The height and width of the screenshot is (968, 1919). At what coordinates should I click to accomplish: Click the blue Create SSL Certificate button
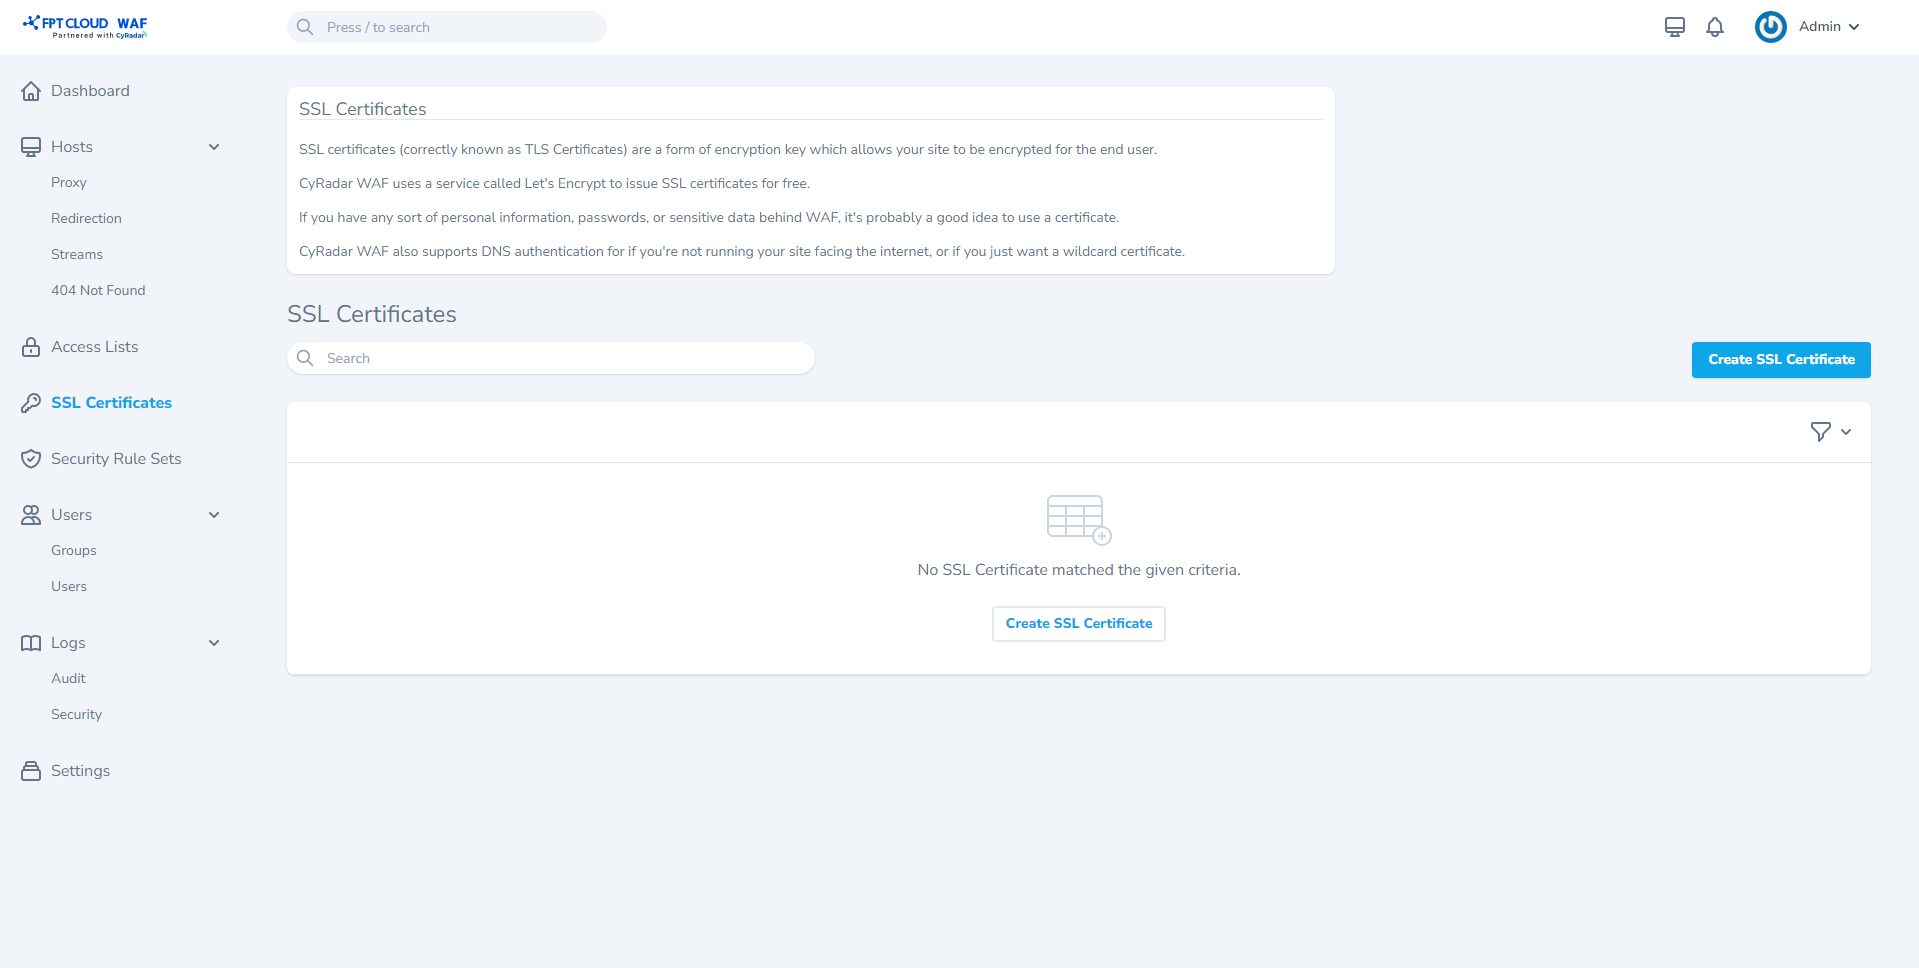1780,360
